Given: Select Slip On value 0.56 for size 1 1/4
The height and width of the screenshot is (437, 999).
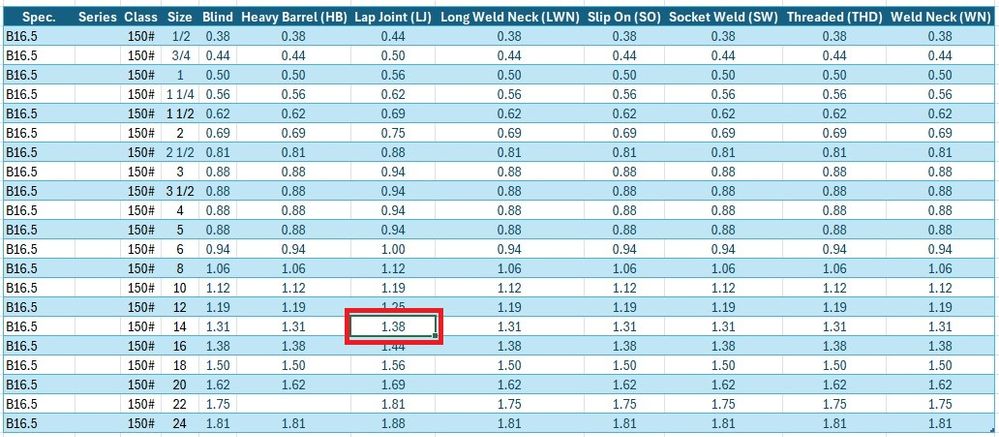Looking at the screenshot, I should point(624,95).
